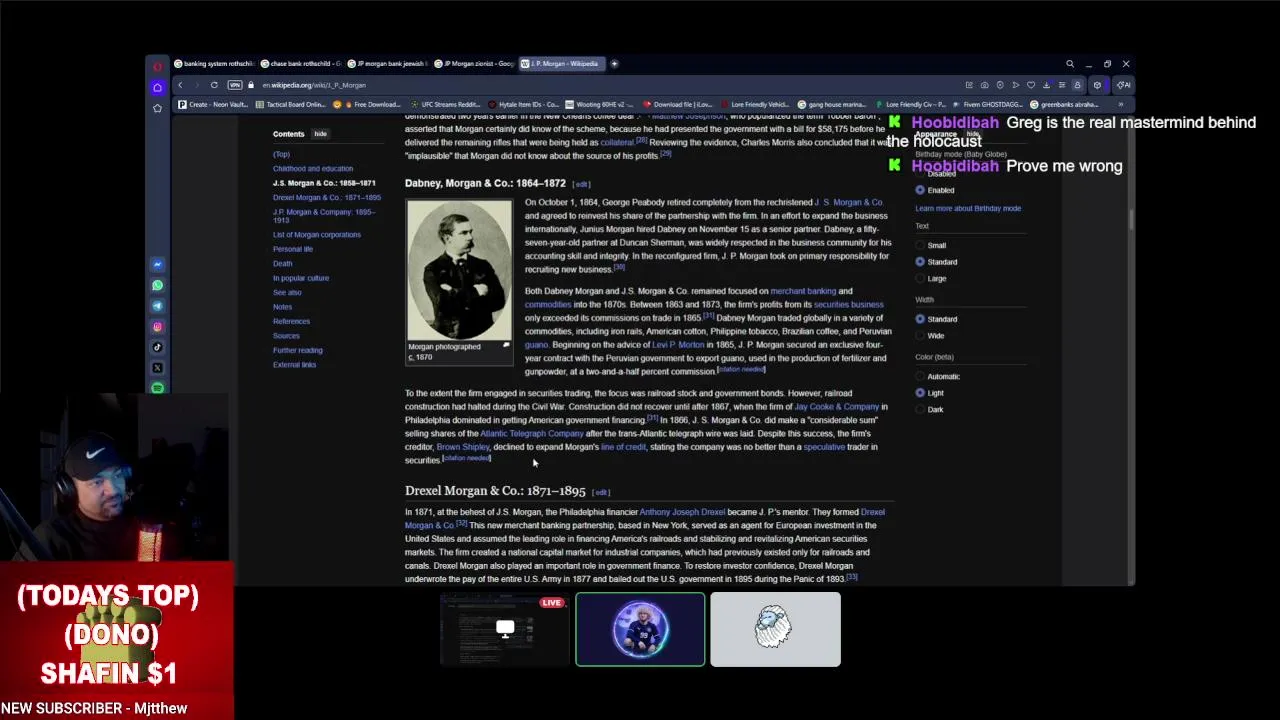
Task: Reload the Wikipedia page
Action: click(214, 85)
